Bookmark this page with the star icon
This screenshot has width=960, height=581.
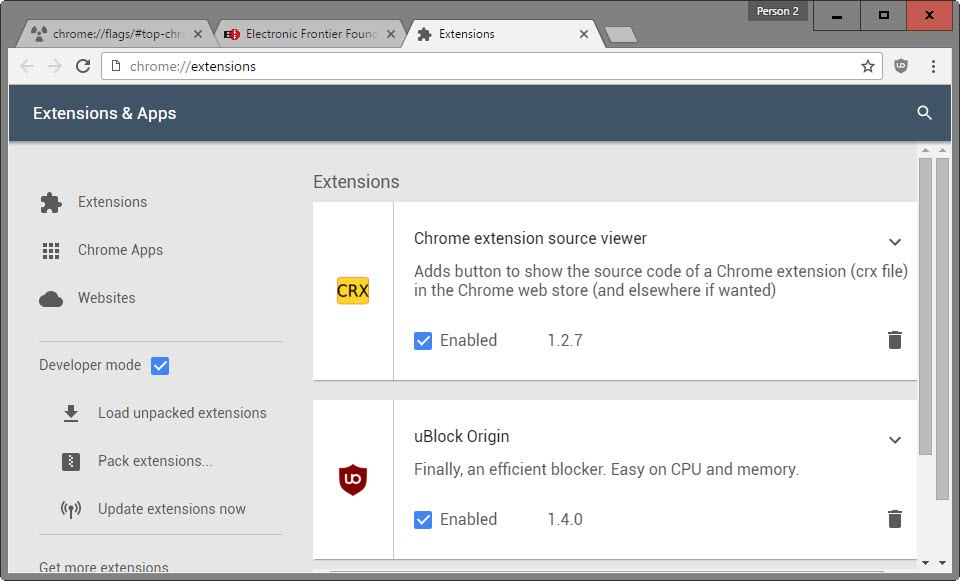coord(868,66)
